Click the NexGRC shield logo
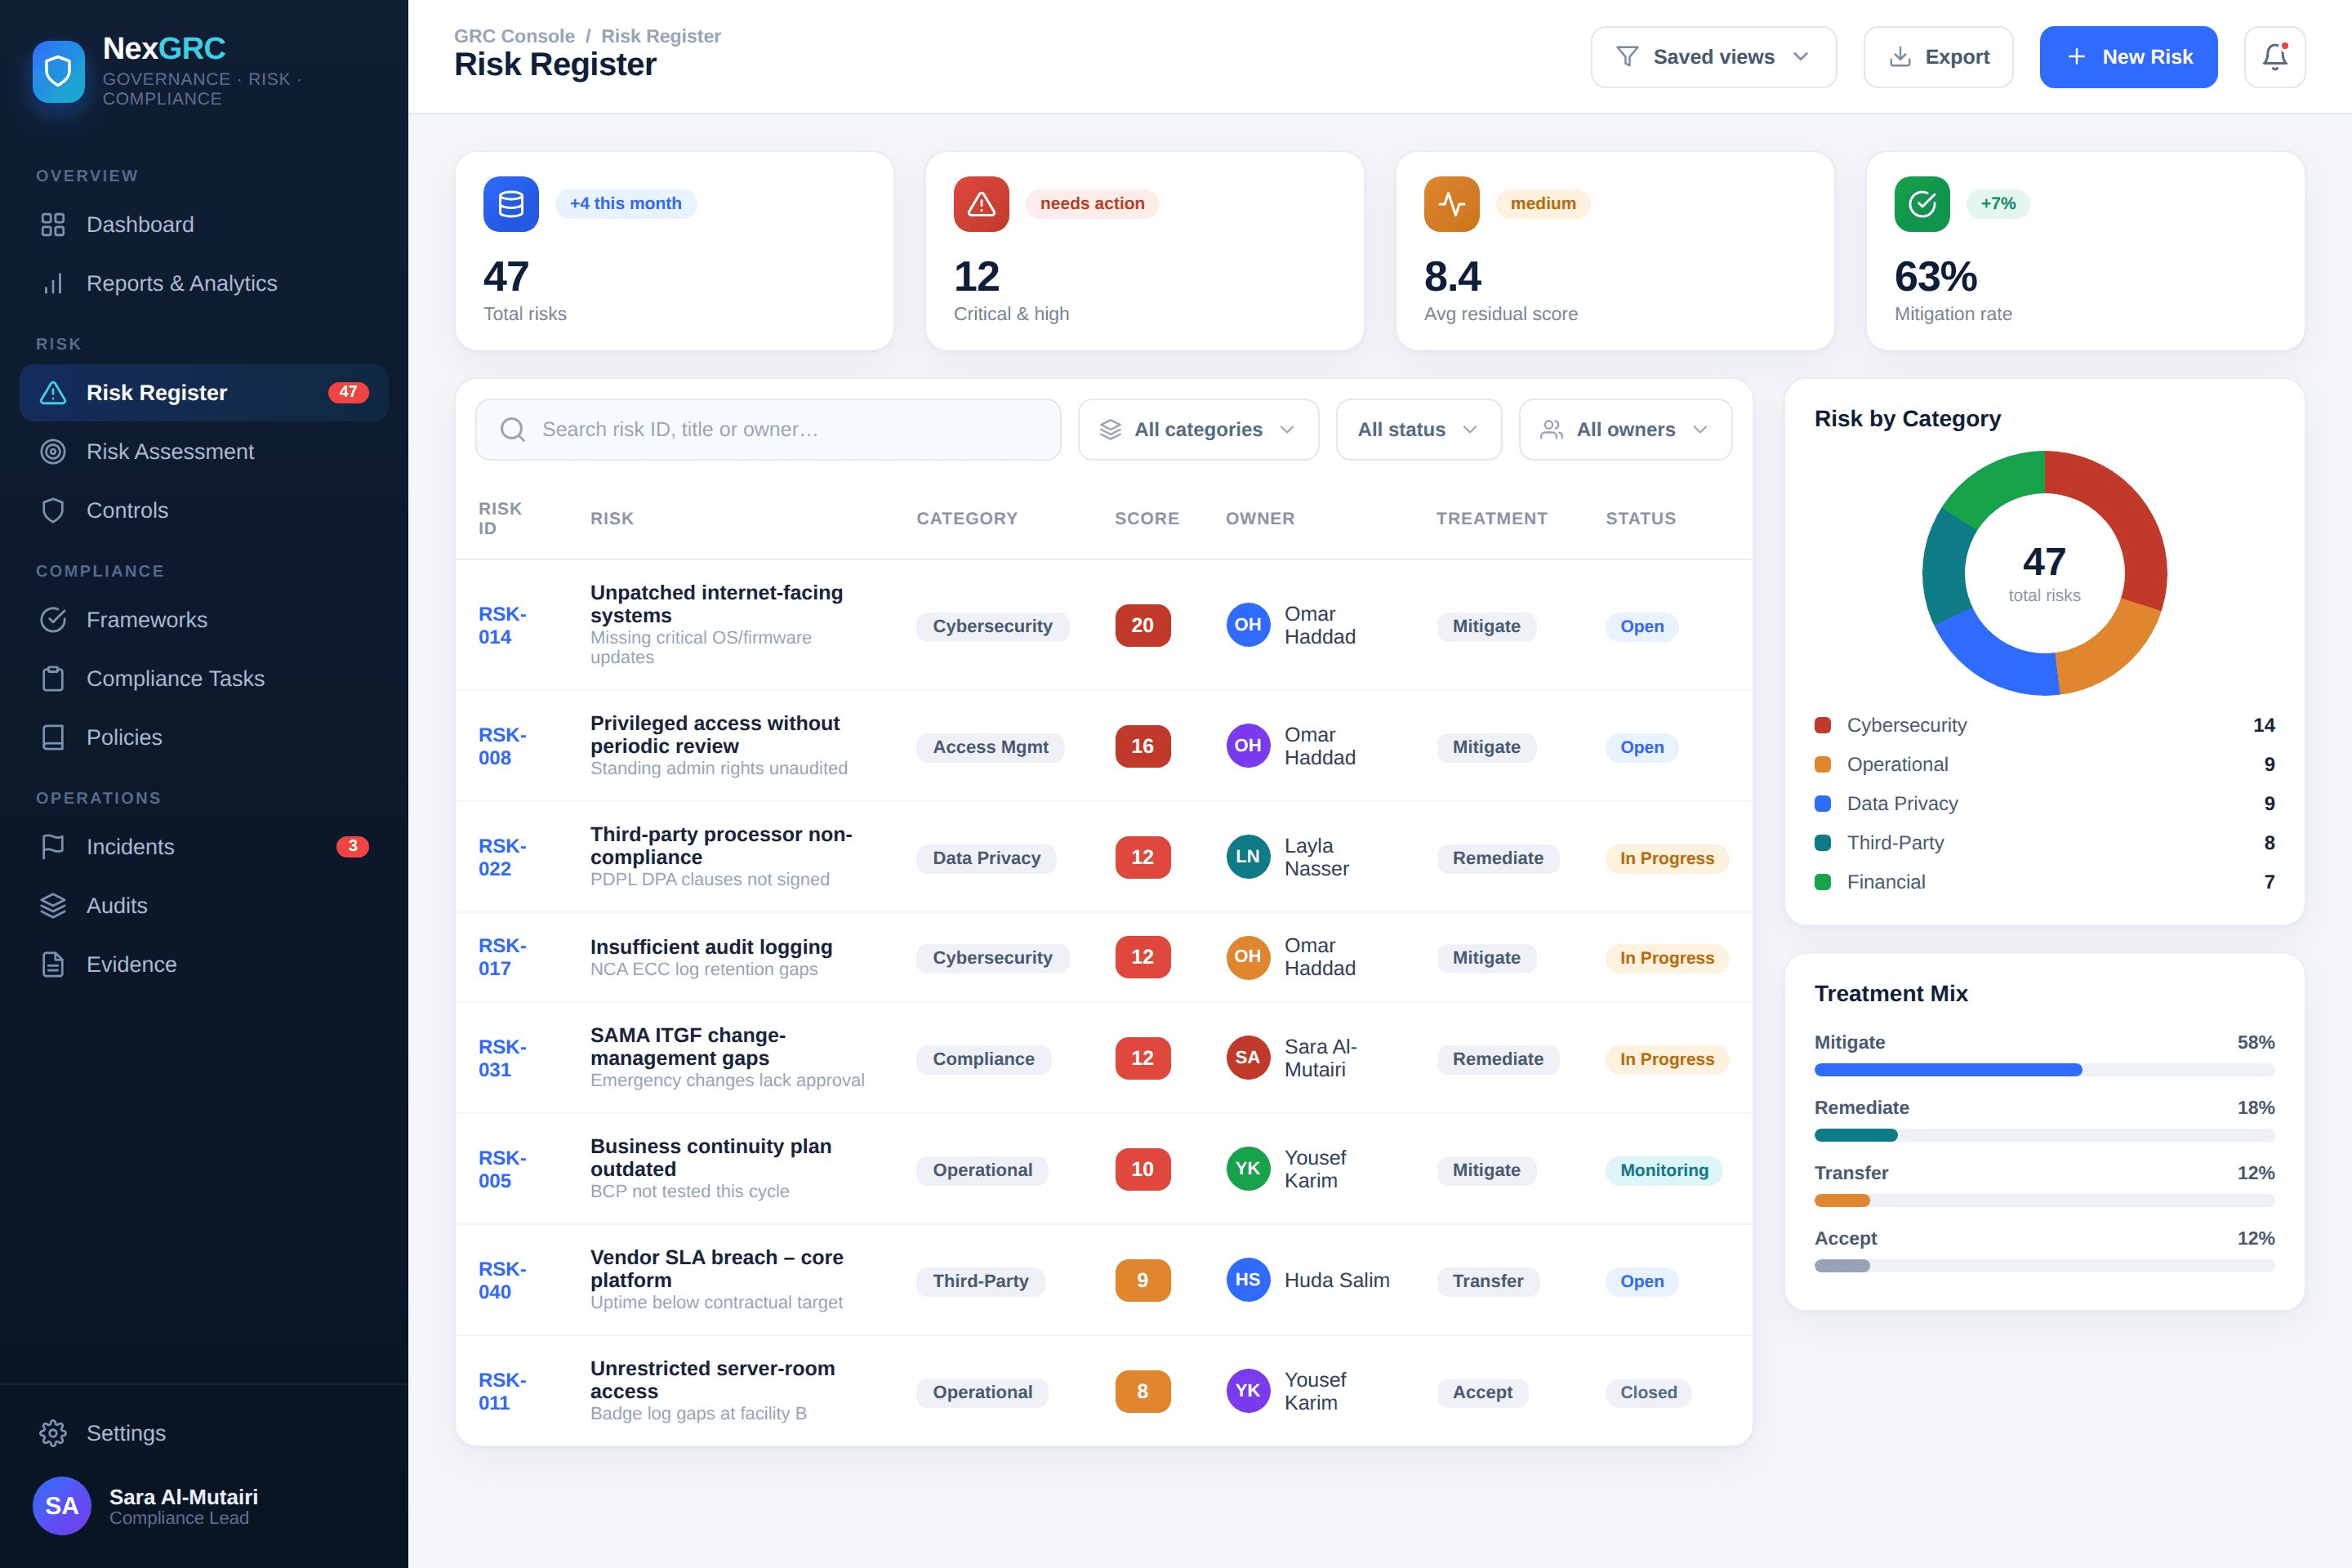 click(x=58, y=71)
